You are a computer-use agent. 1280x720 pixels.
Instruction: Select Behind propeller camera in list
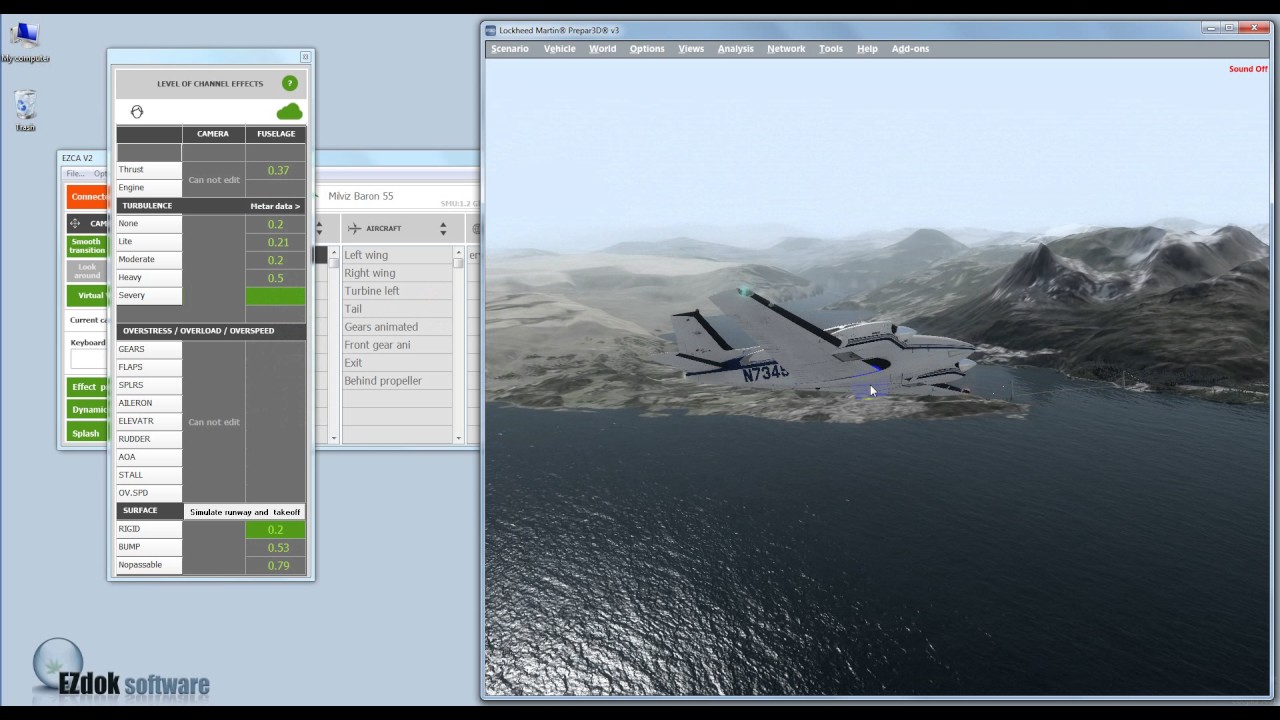pyautogui.click(x=398, y=381)
